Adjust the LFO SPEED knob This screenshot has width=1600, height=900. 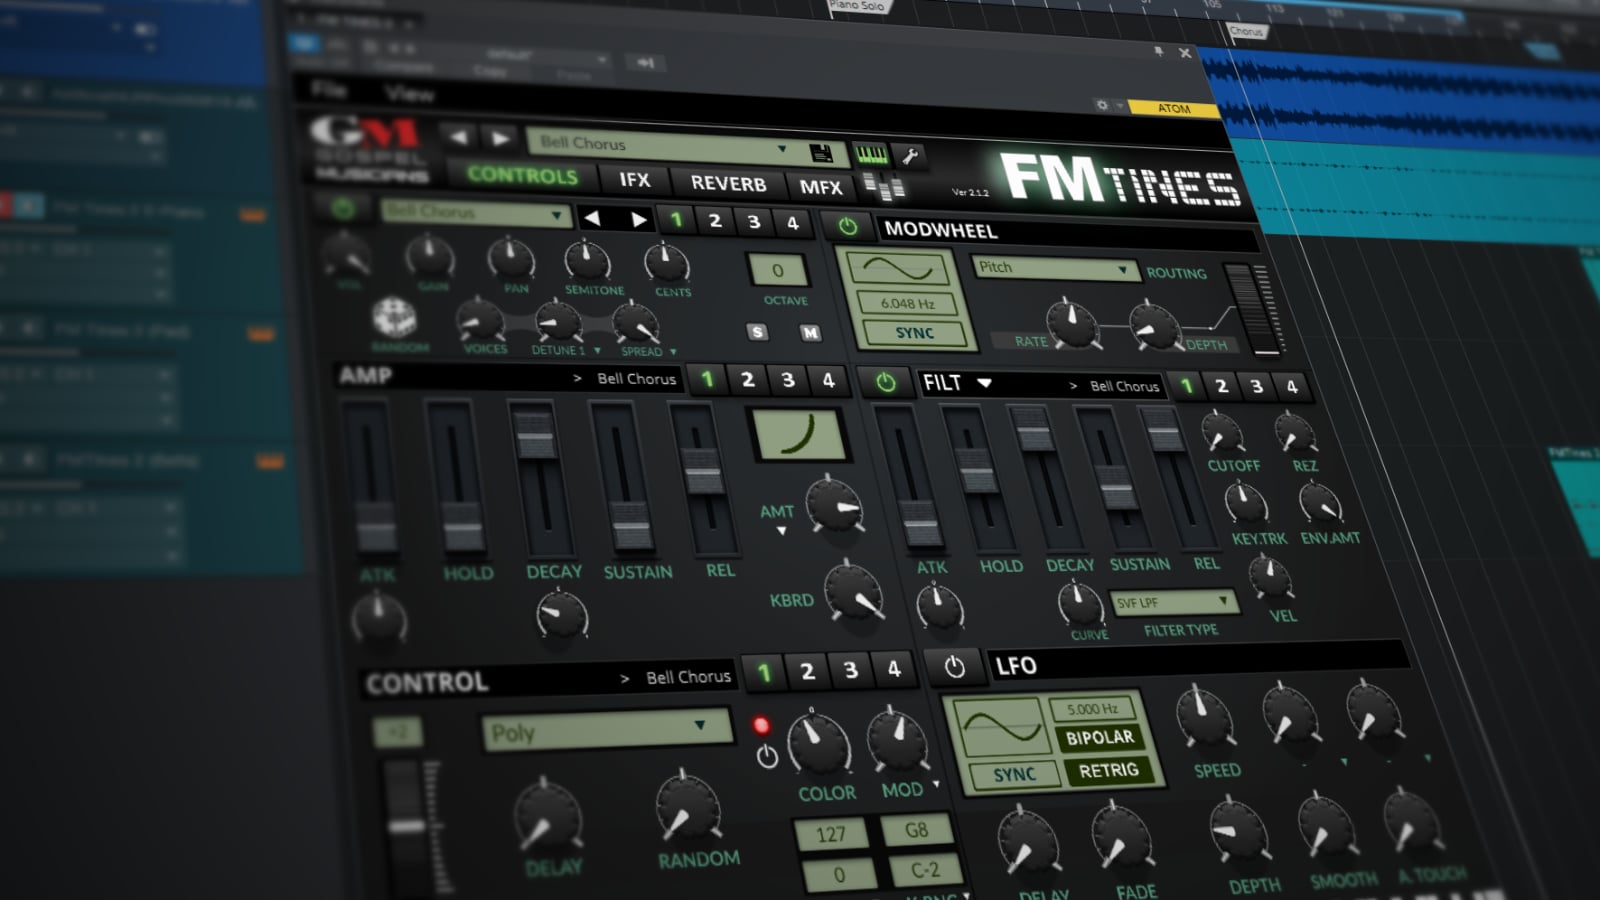click(1205, 718)
